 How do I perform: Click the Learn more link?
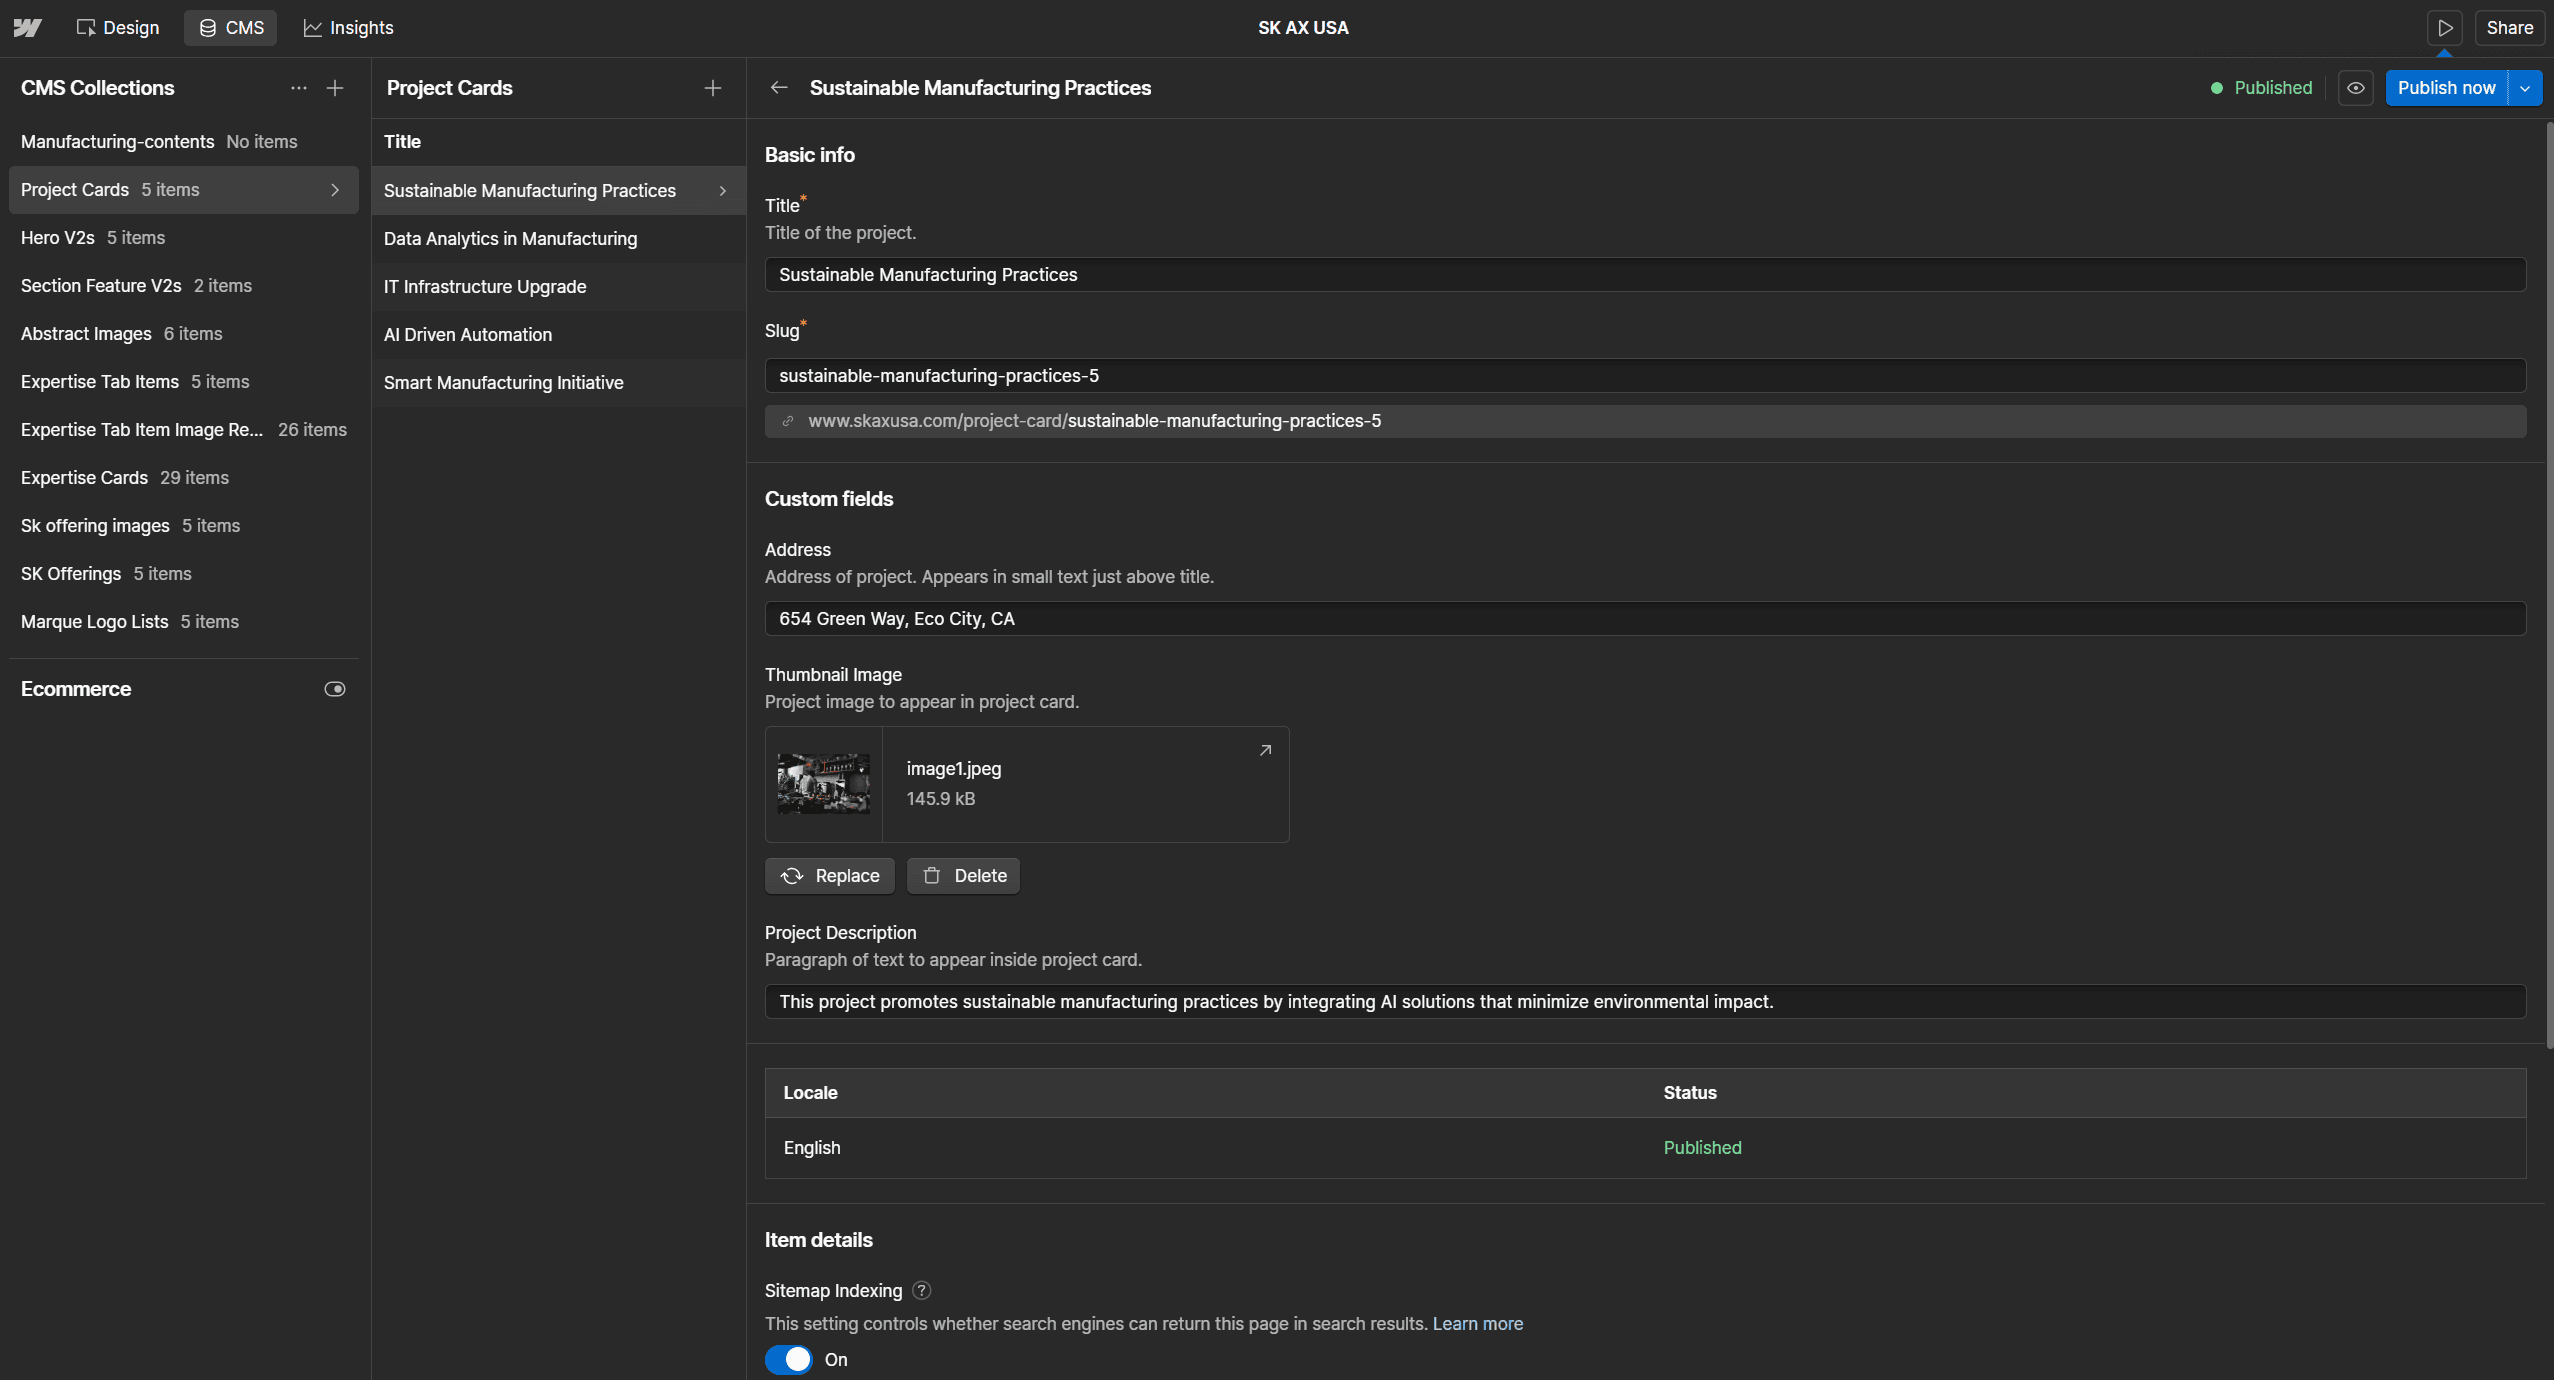(x=1477, y=1323)
